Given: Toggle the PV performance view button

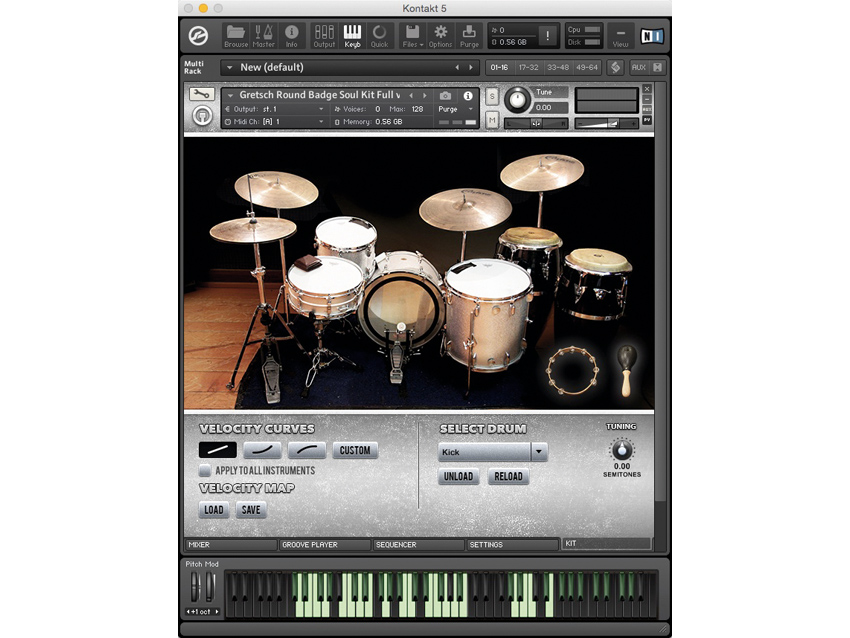Looking at the screenshot, I should pos(647,120).
